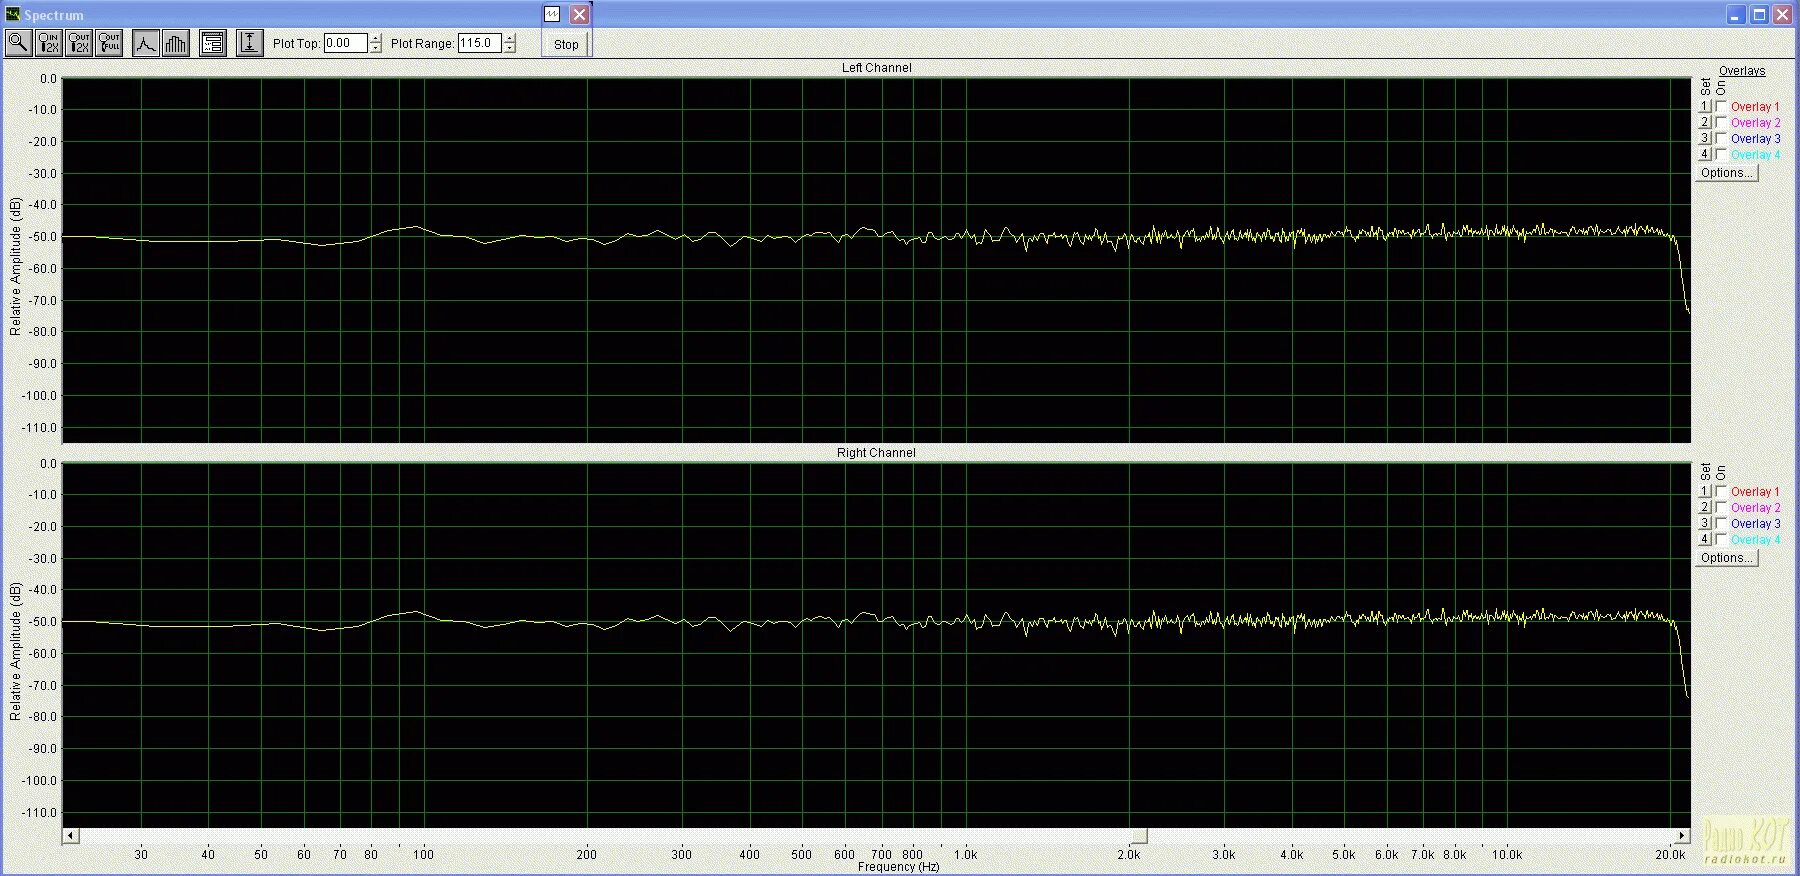Increase the Plot Range value
Image resolution: width=1800 pixels, height=876 pixels.
click(510, 38)
